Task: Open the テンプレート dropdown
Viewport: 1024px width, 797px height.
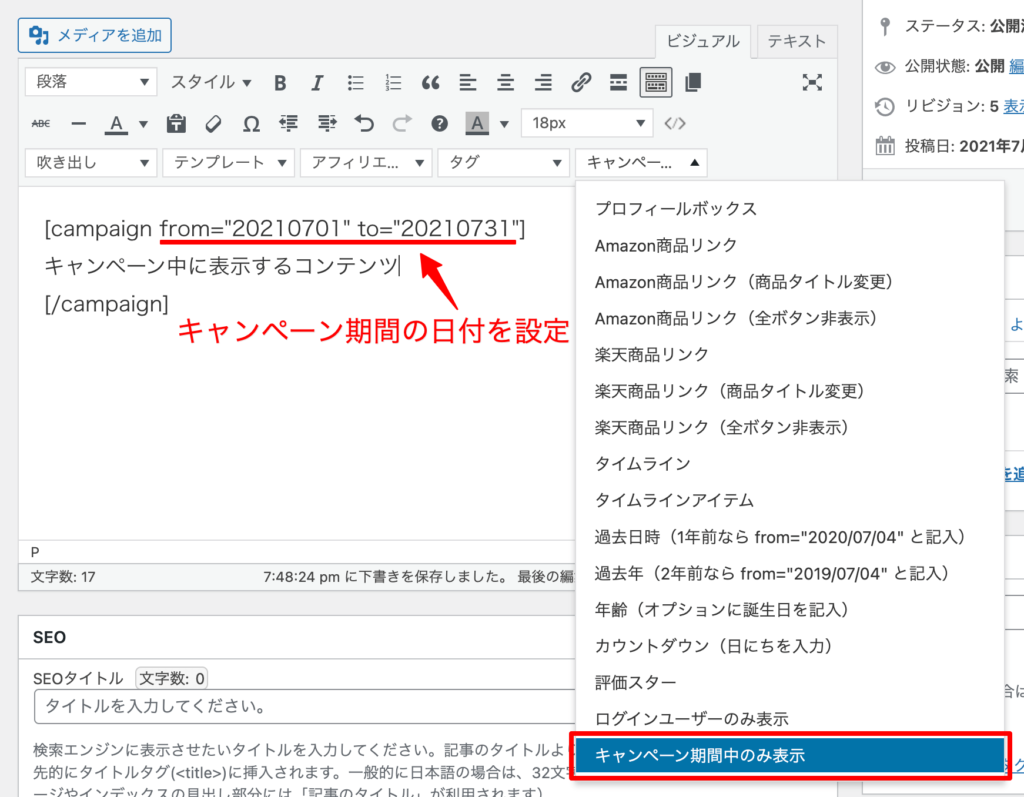Action: [229, 163]
